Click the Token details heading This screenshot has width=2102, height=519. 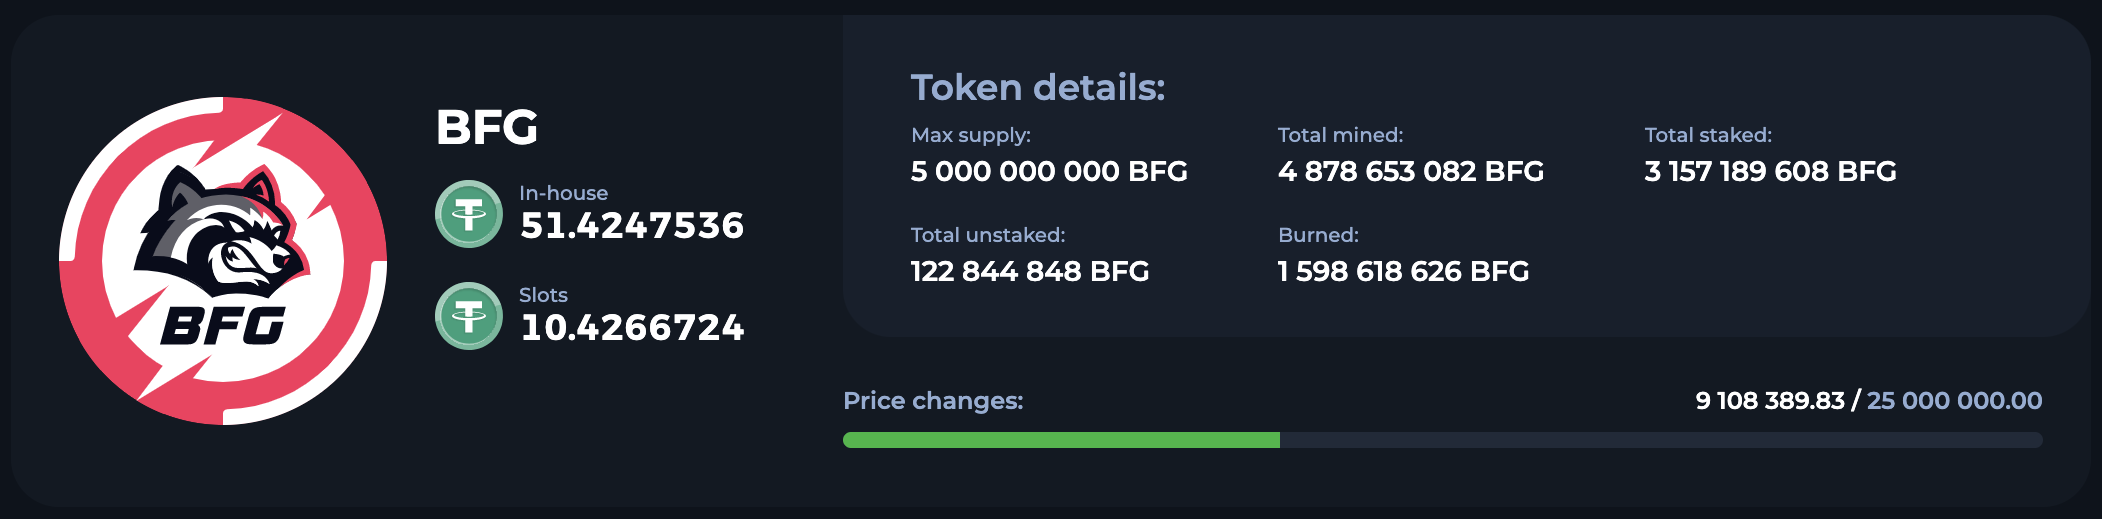point(1038,88)
